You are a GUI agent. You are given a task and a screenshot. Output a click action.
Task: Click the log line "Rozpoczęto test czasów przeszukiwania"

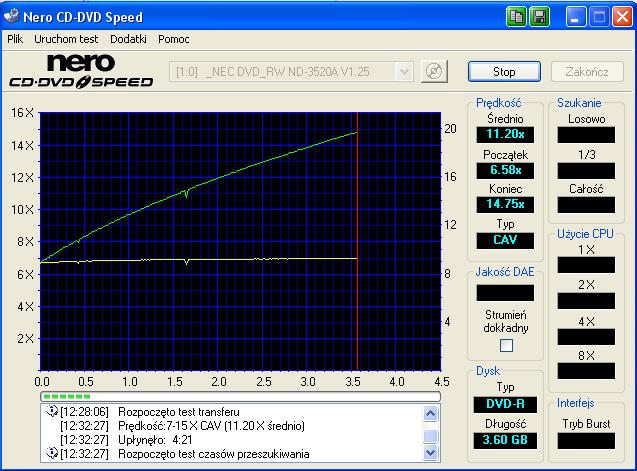click(214, 454)
